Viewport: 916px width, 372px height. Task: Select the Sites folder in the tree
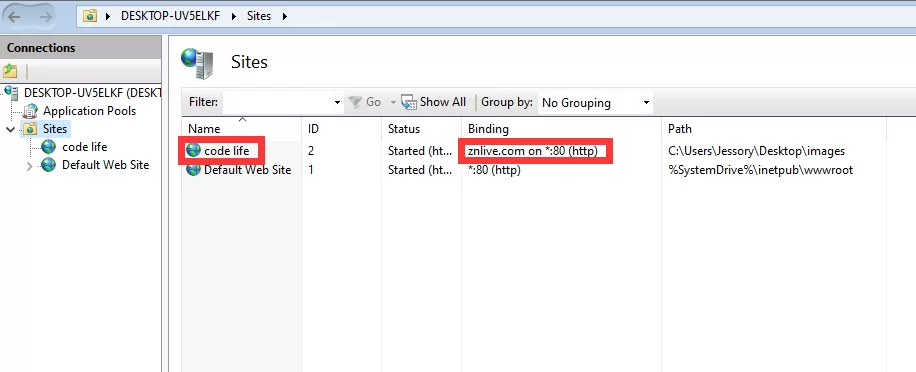[x=55, y=129]
